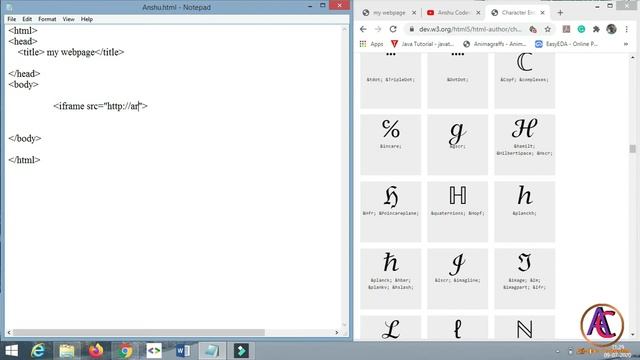The width and height of the screenshot is (640, 360).
Task: Close the Anshu Coder tab
Action: coord(478,13)
